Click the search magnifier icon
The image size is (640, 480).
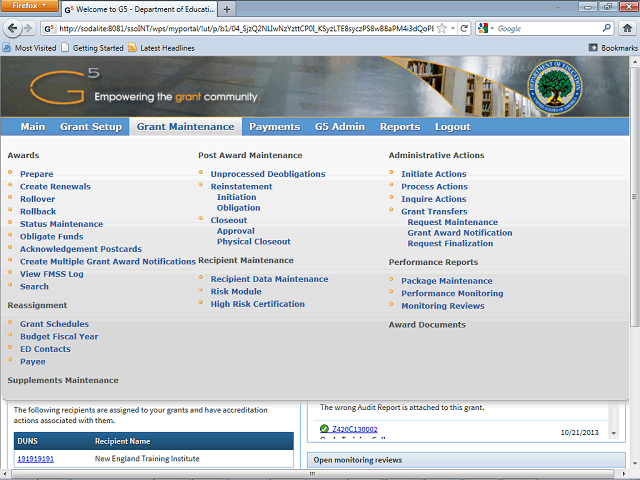click(x=607, y=28)
